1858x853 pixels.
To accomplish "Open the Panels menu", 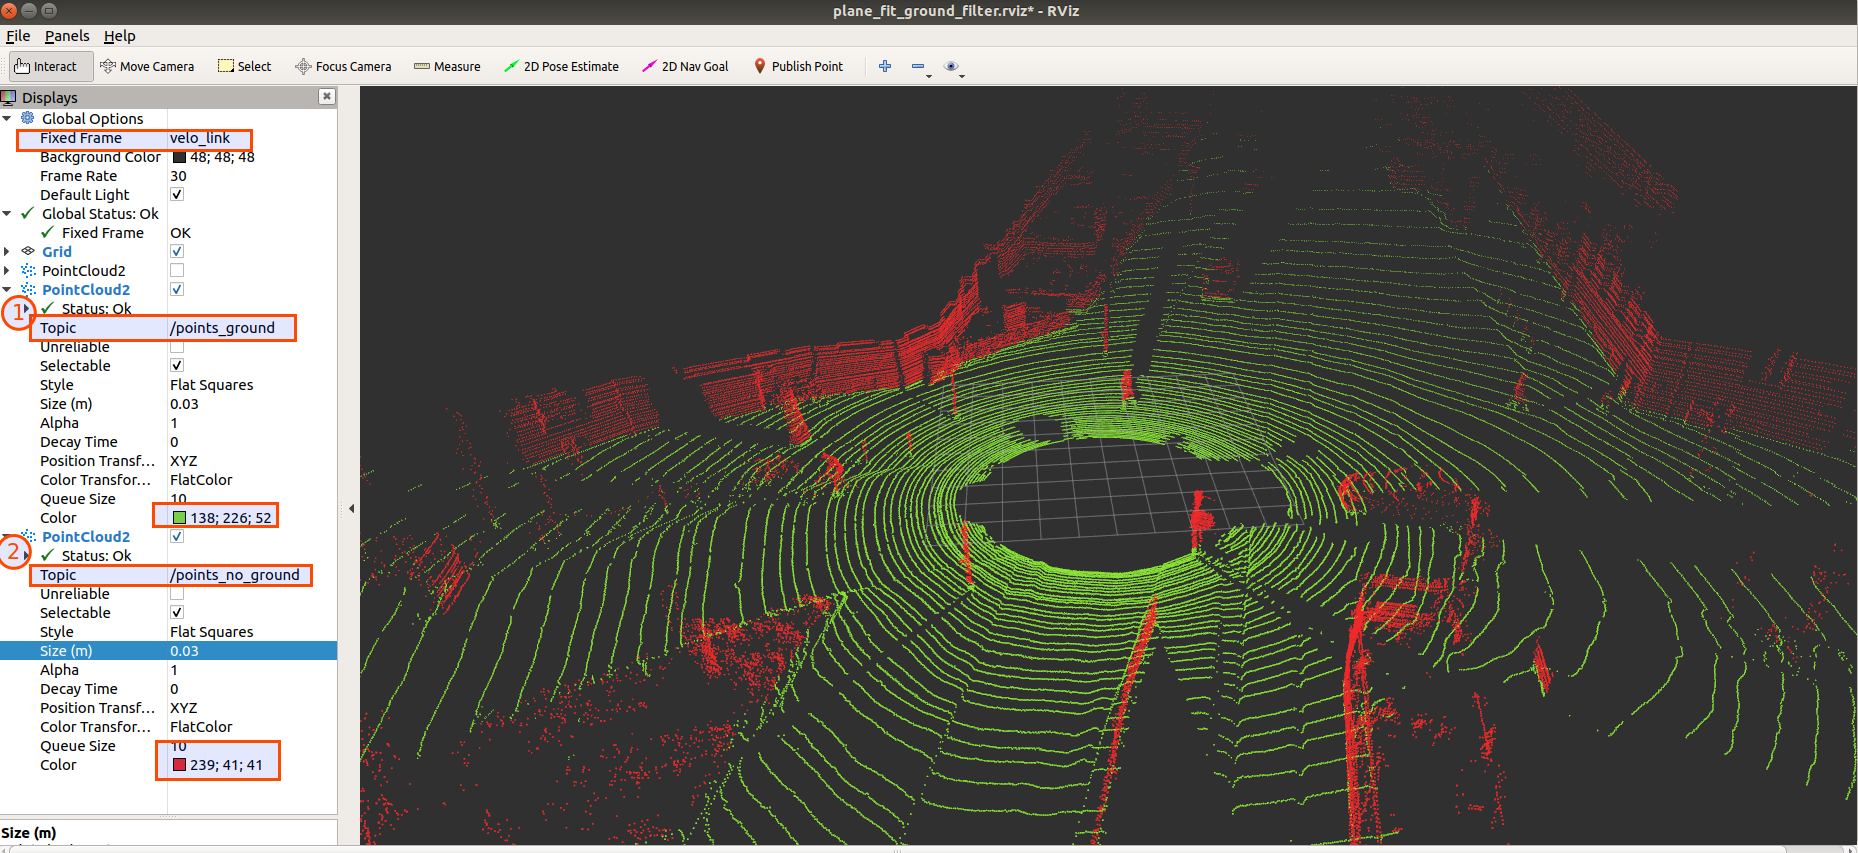I will (67, 36).
